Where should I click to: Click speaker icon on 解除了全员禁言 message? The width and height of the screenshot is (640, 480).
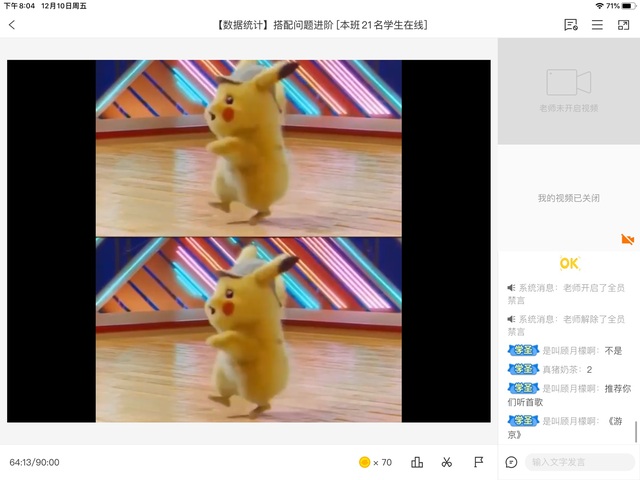tap(511, 319)
